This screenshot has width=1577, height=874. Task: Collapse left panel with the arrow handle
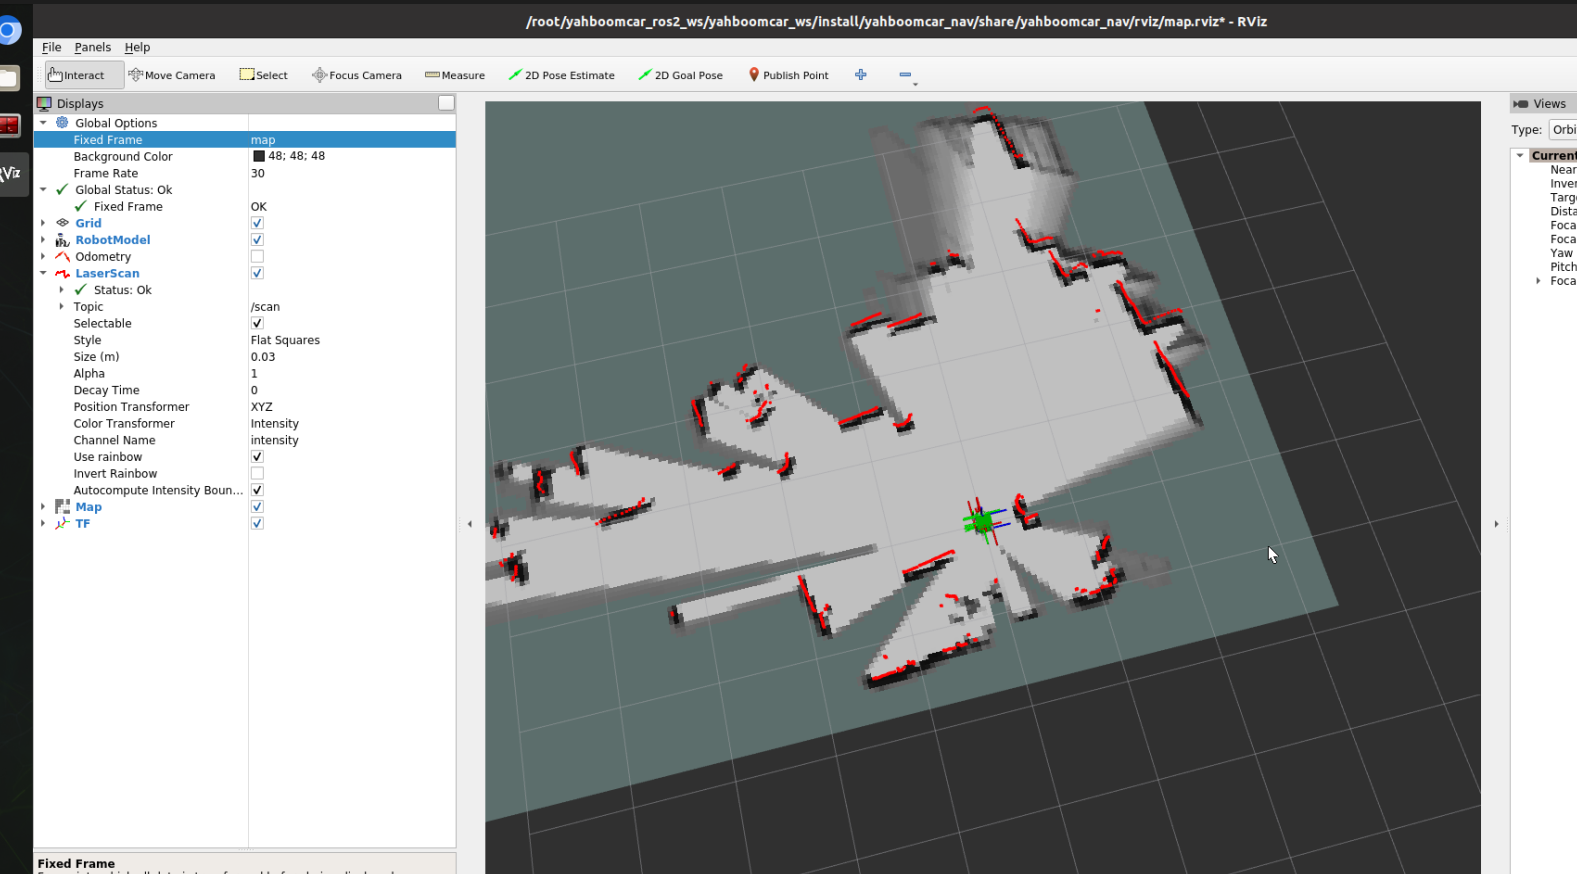(470, 524)
